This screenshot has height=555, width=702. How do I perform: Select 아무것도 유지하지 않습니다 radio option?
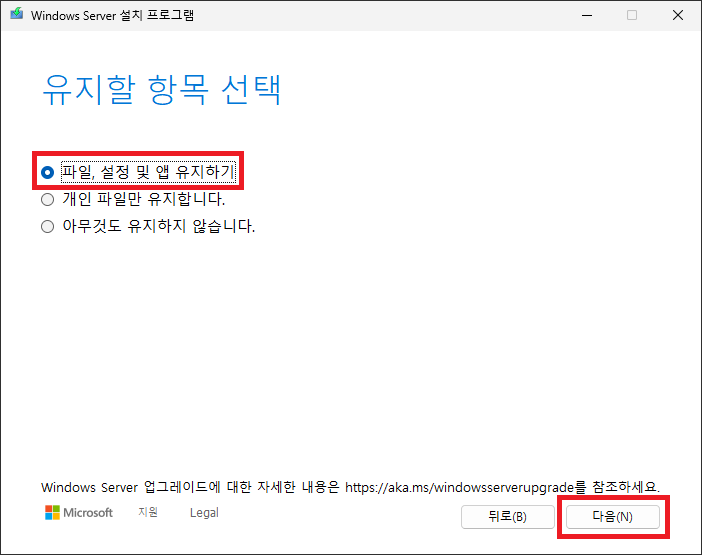point(148,226)
